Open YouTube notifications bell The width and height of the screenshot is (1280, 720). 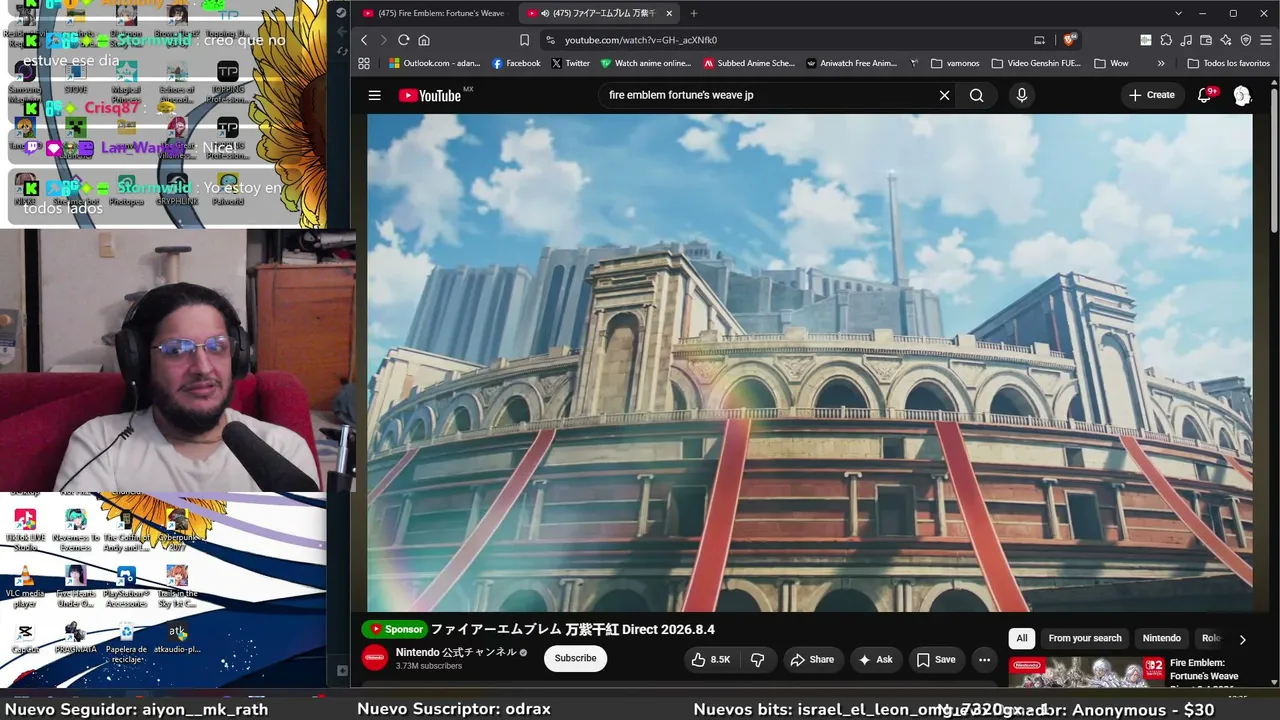[1205, 95]
